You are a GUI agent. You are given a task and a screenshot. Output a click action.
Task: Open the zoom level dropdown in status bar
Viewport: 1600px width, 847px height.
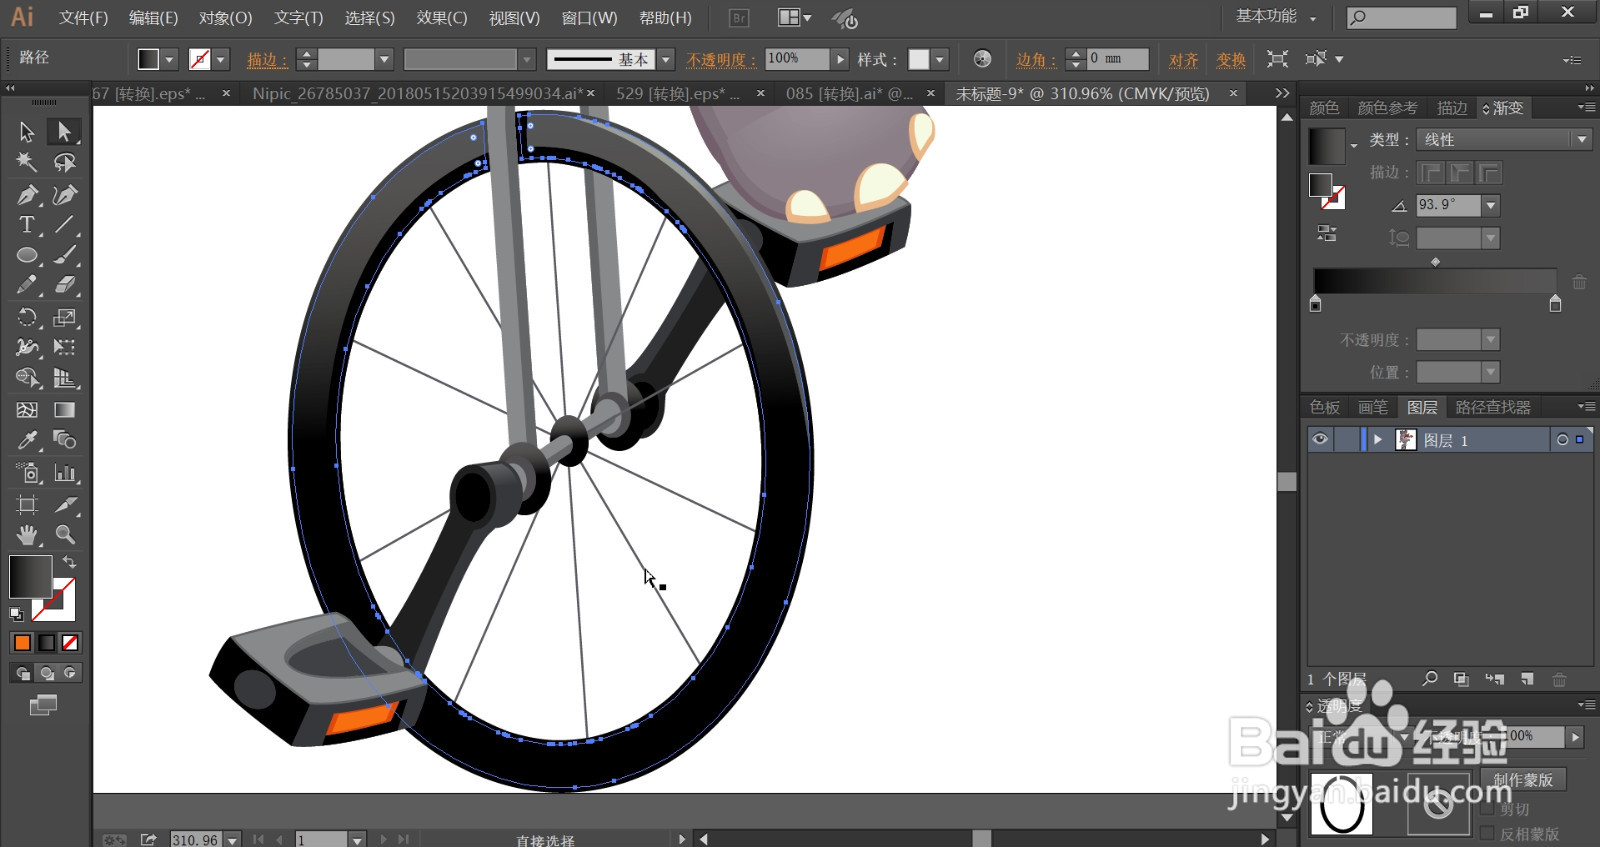(232, 840)
